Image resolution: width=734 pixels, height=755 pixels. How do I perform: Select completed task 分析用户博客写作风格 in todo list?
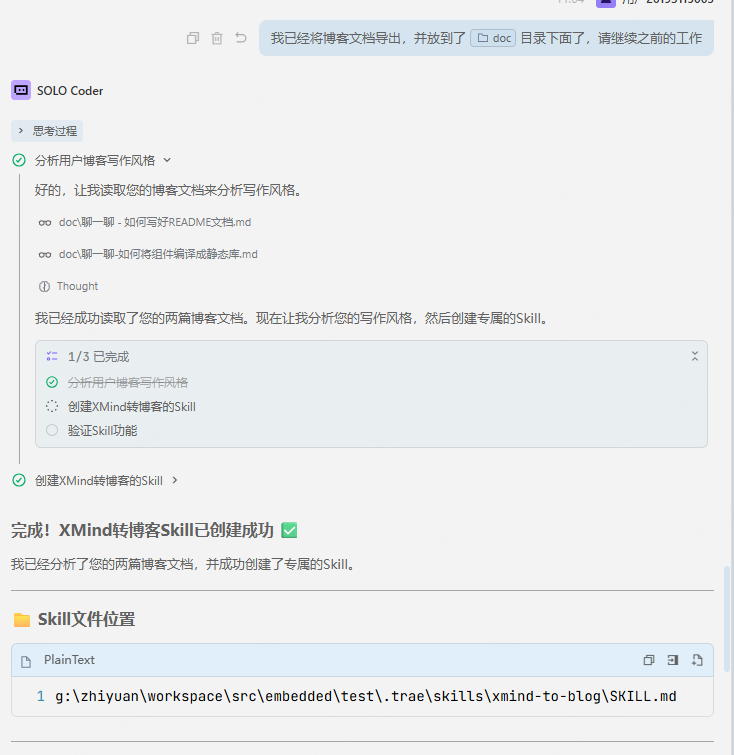click(x=128, y=382)
